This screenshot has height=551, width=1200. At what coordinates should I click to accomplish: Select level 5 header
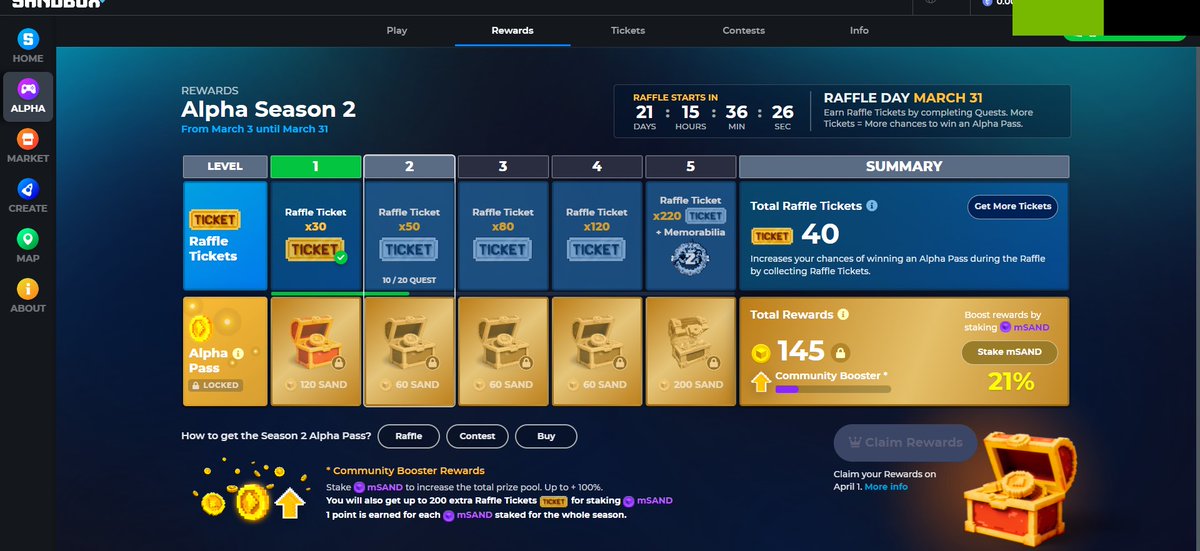691,167
